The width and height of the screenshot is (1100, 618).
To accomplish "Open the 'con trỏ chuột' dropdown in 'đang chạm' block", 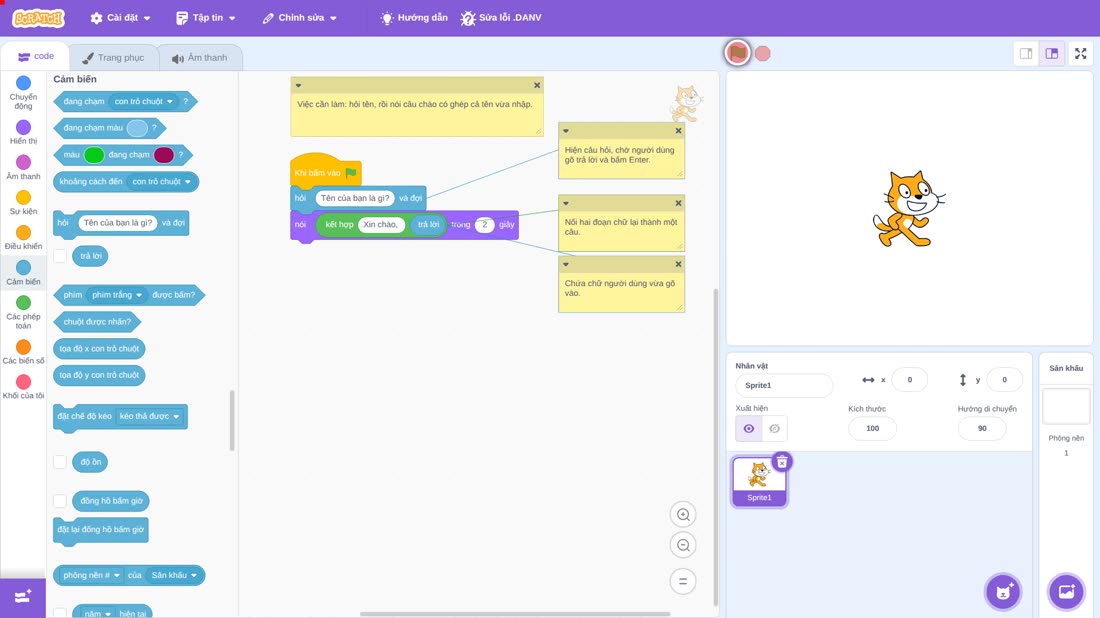I will coord(144,102).
